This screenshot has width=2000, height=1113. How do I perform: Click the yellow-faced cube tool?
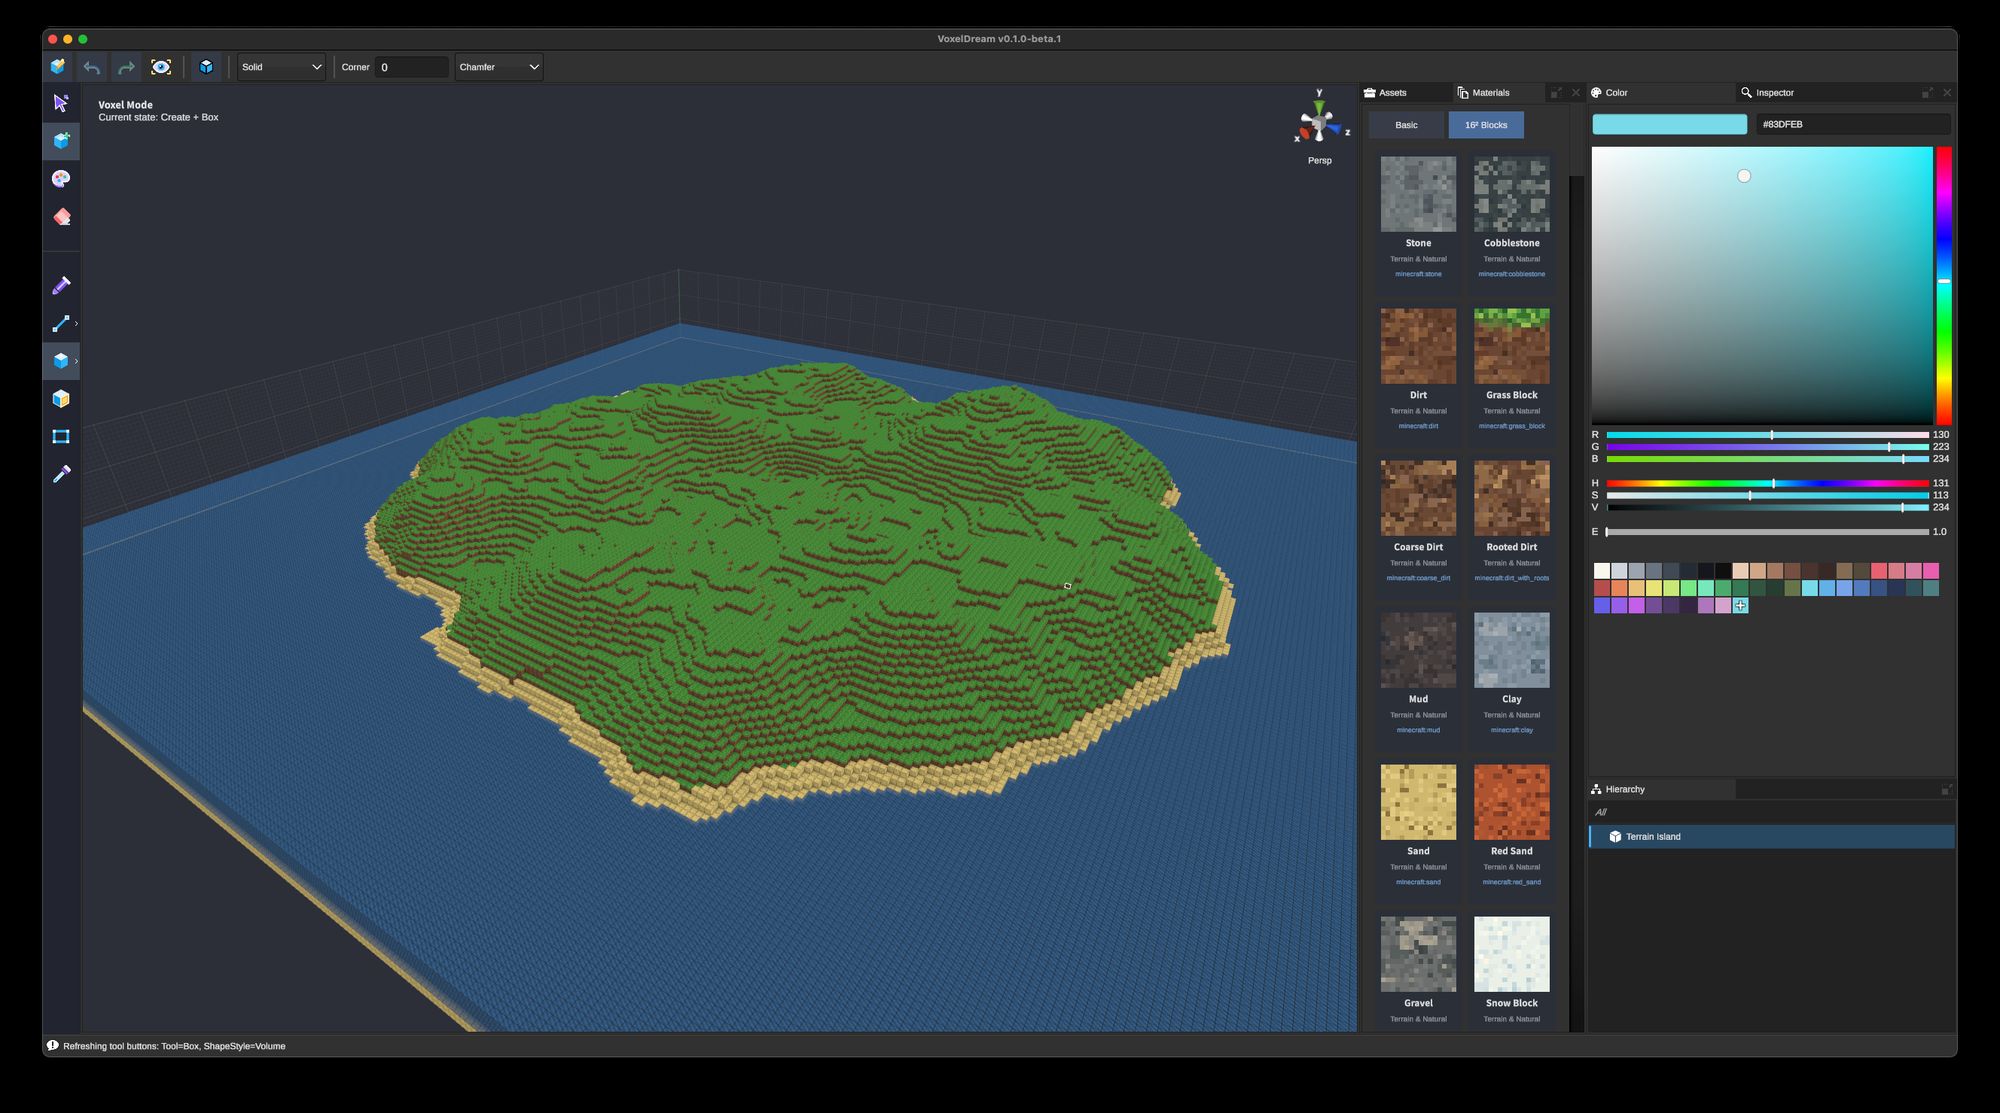point(61,399)
